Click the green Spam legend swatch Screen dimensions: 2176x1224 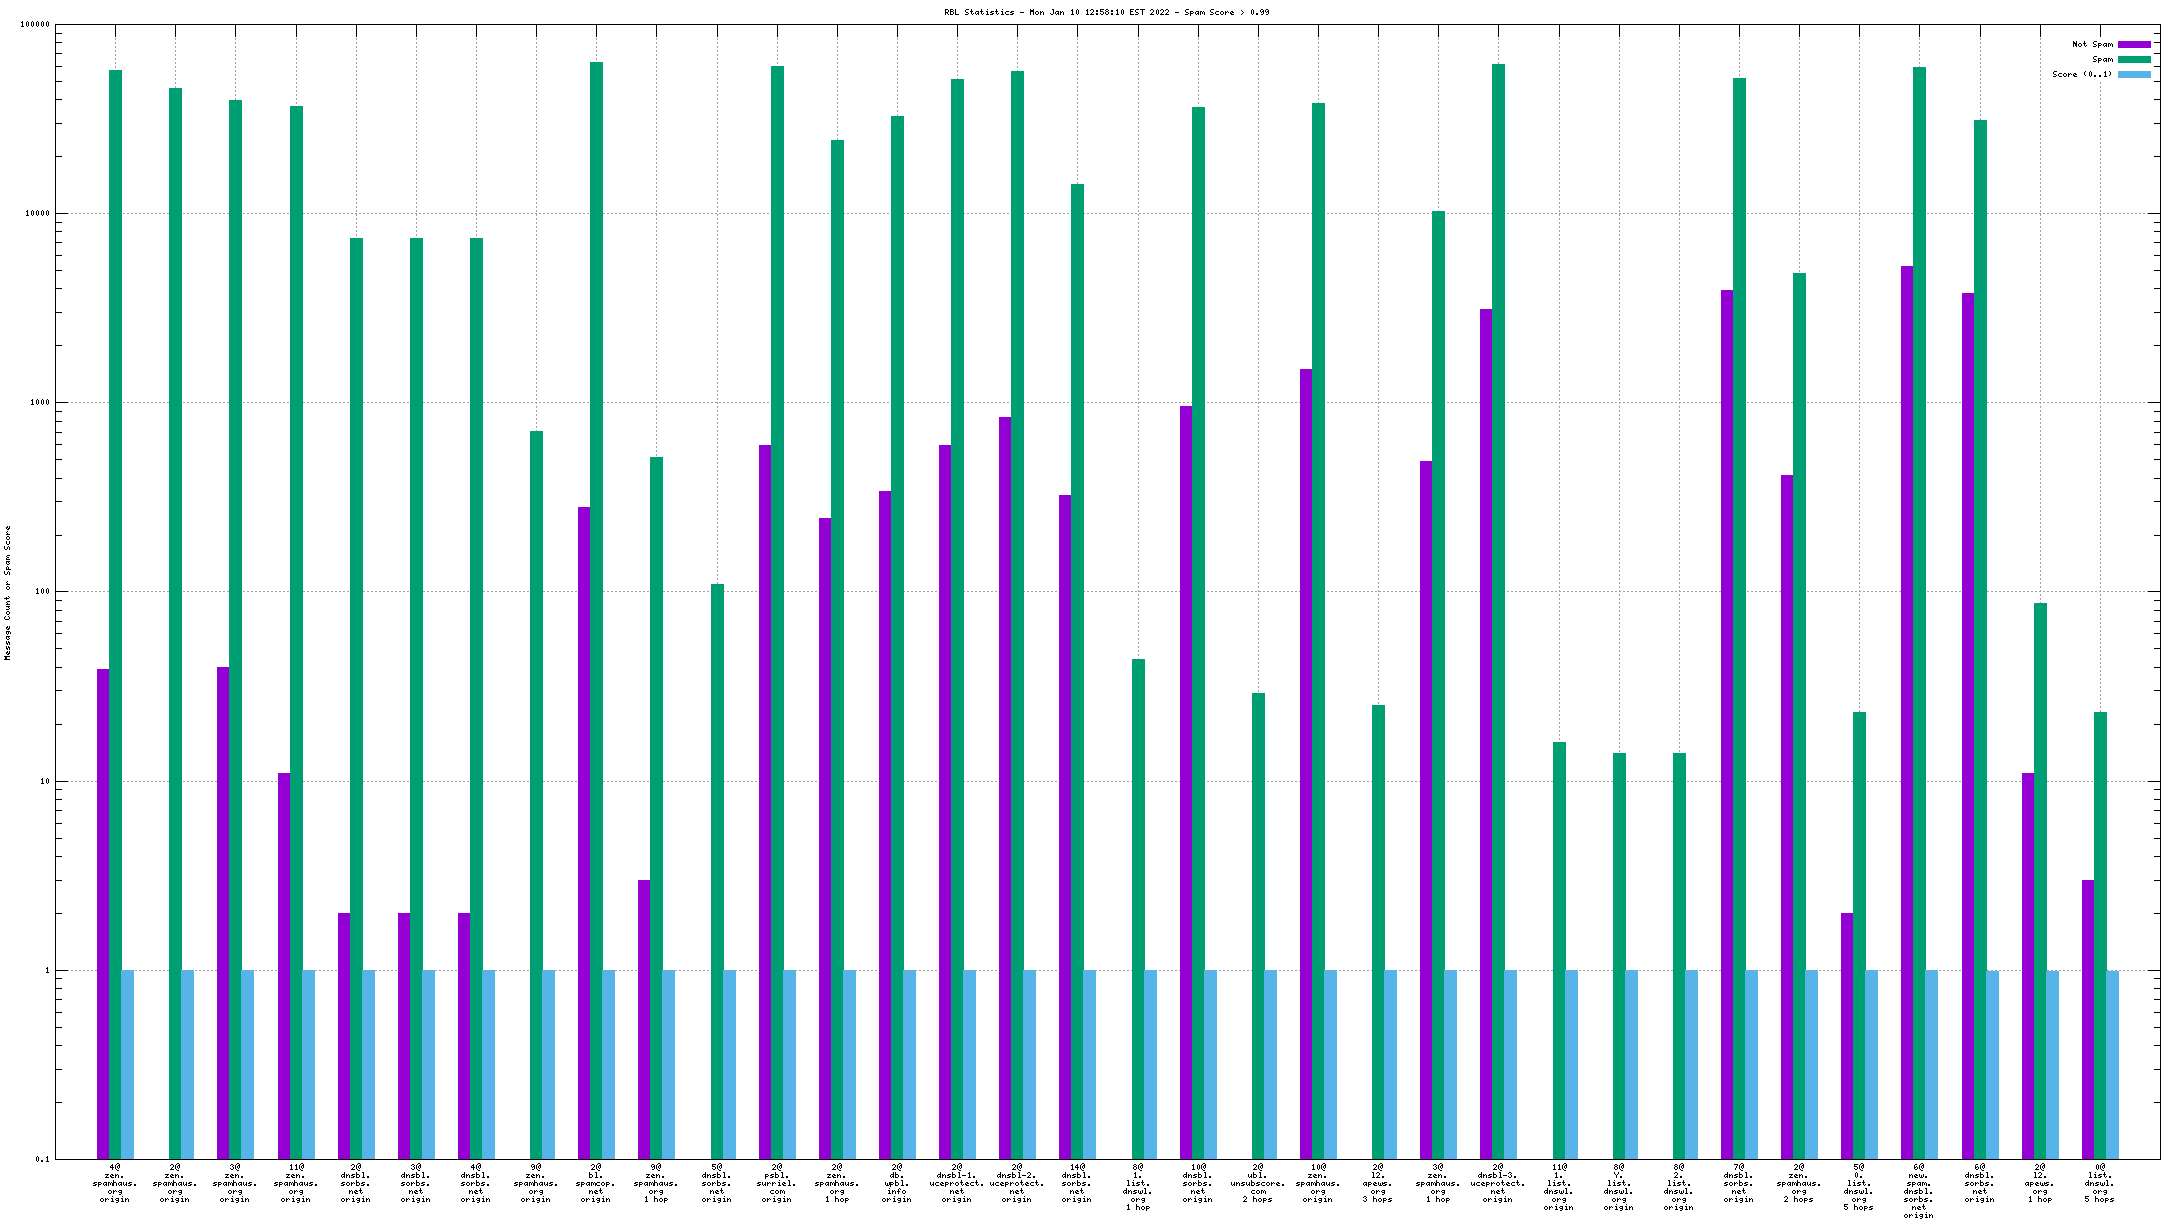point(2134,59)
